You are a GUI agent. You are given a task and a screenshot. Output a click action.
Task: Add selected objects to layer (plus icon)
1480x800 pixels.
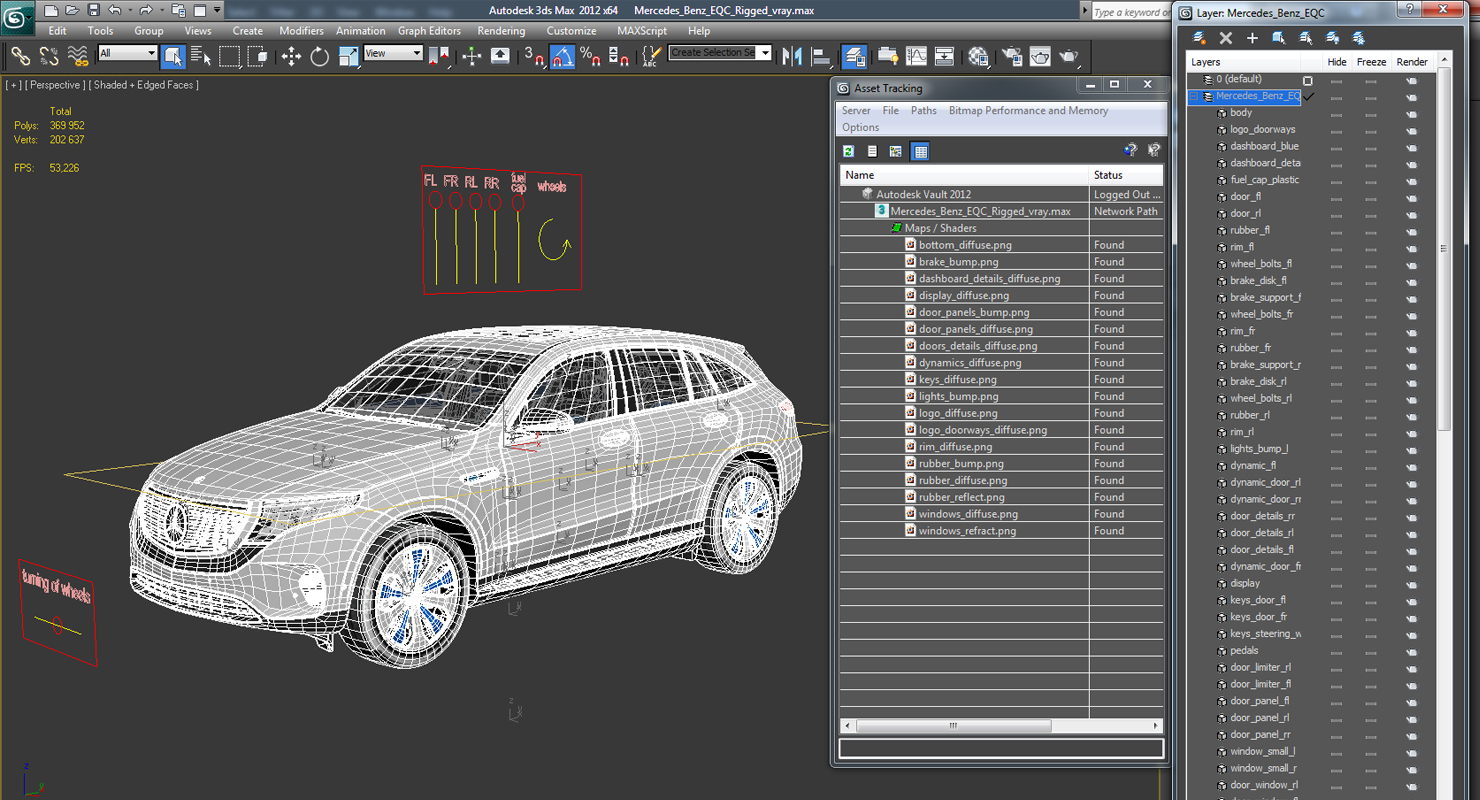click(1252, 38)
